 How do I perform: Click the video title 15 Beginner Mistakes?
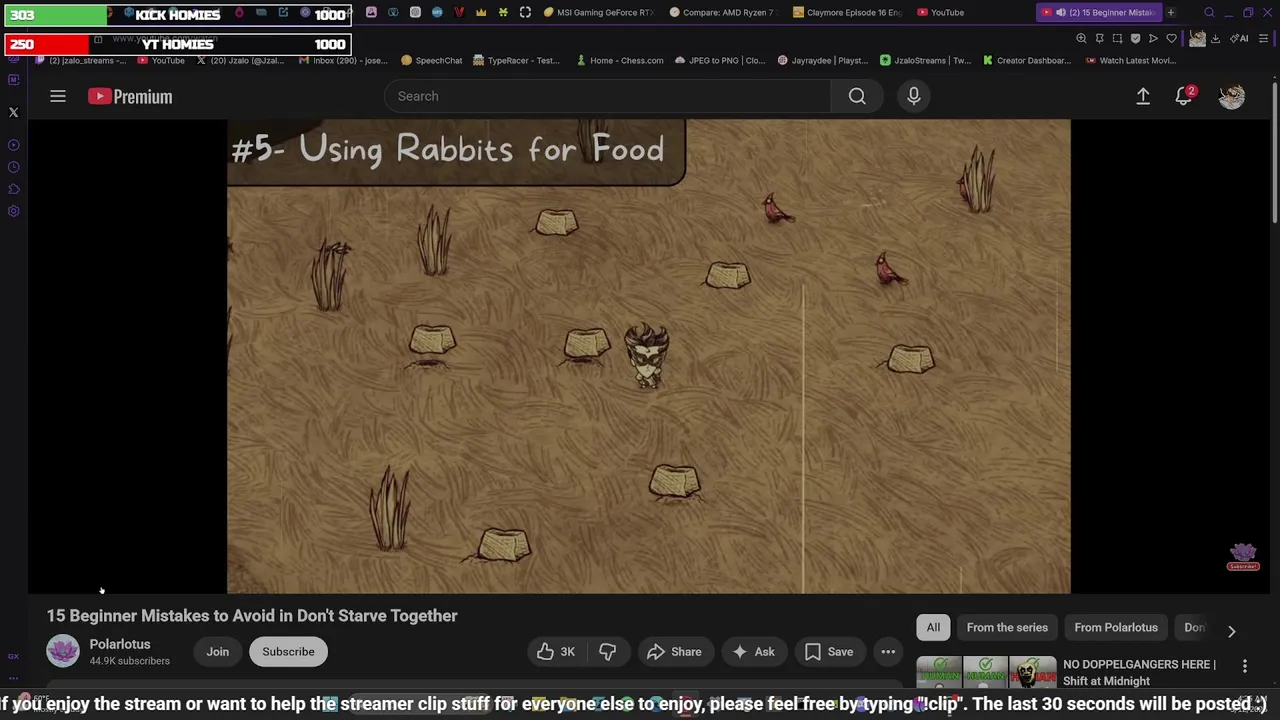[x=252, y=616]
